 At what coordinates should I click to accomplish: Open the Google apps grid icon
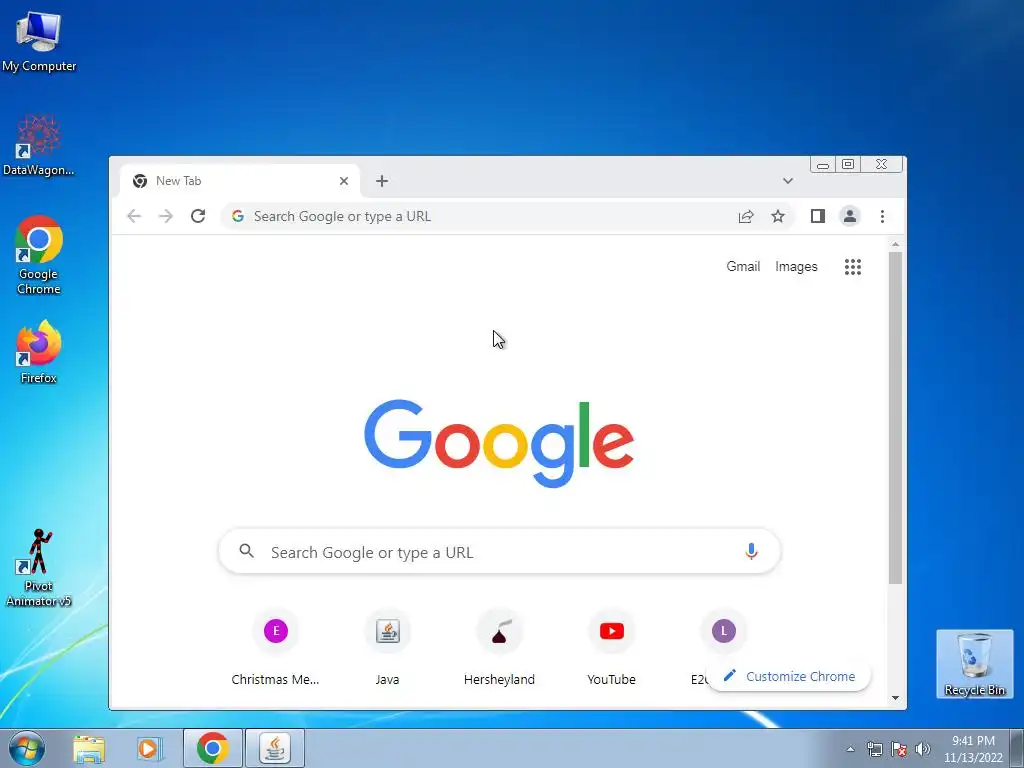tap(853, 266)
